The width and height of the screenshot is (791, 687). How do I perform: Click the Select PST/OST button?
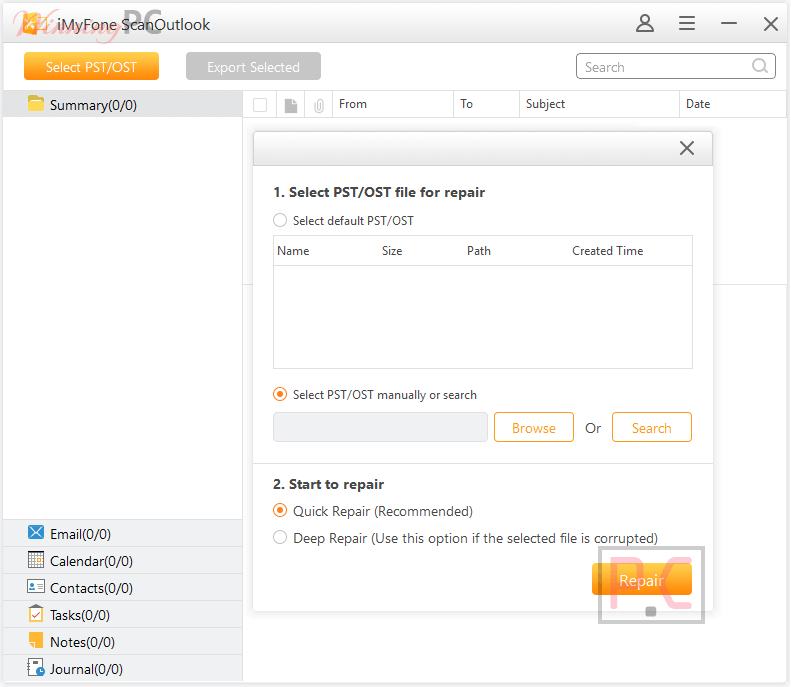91,66
